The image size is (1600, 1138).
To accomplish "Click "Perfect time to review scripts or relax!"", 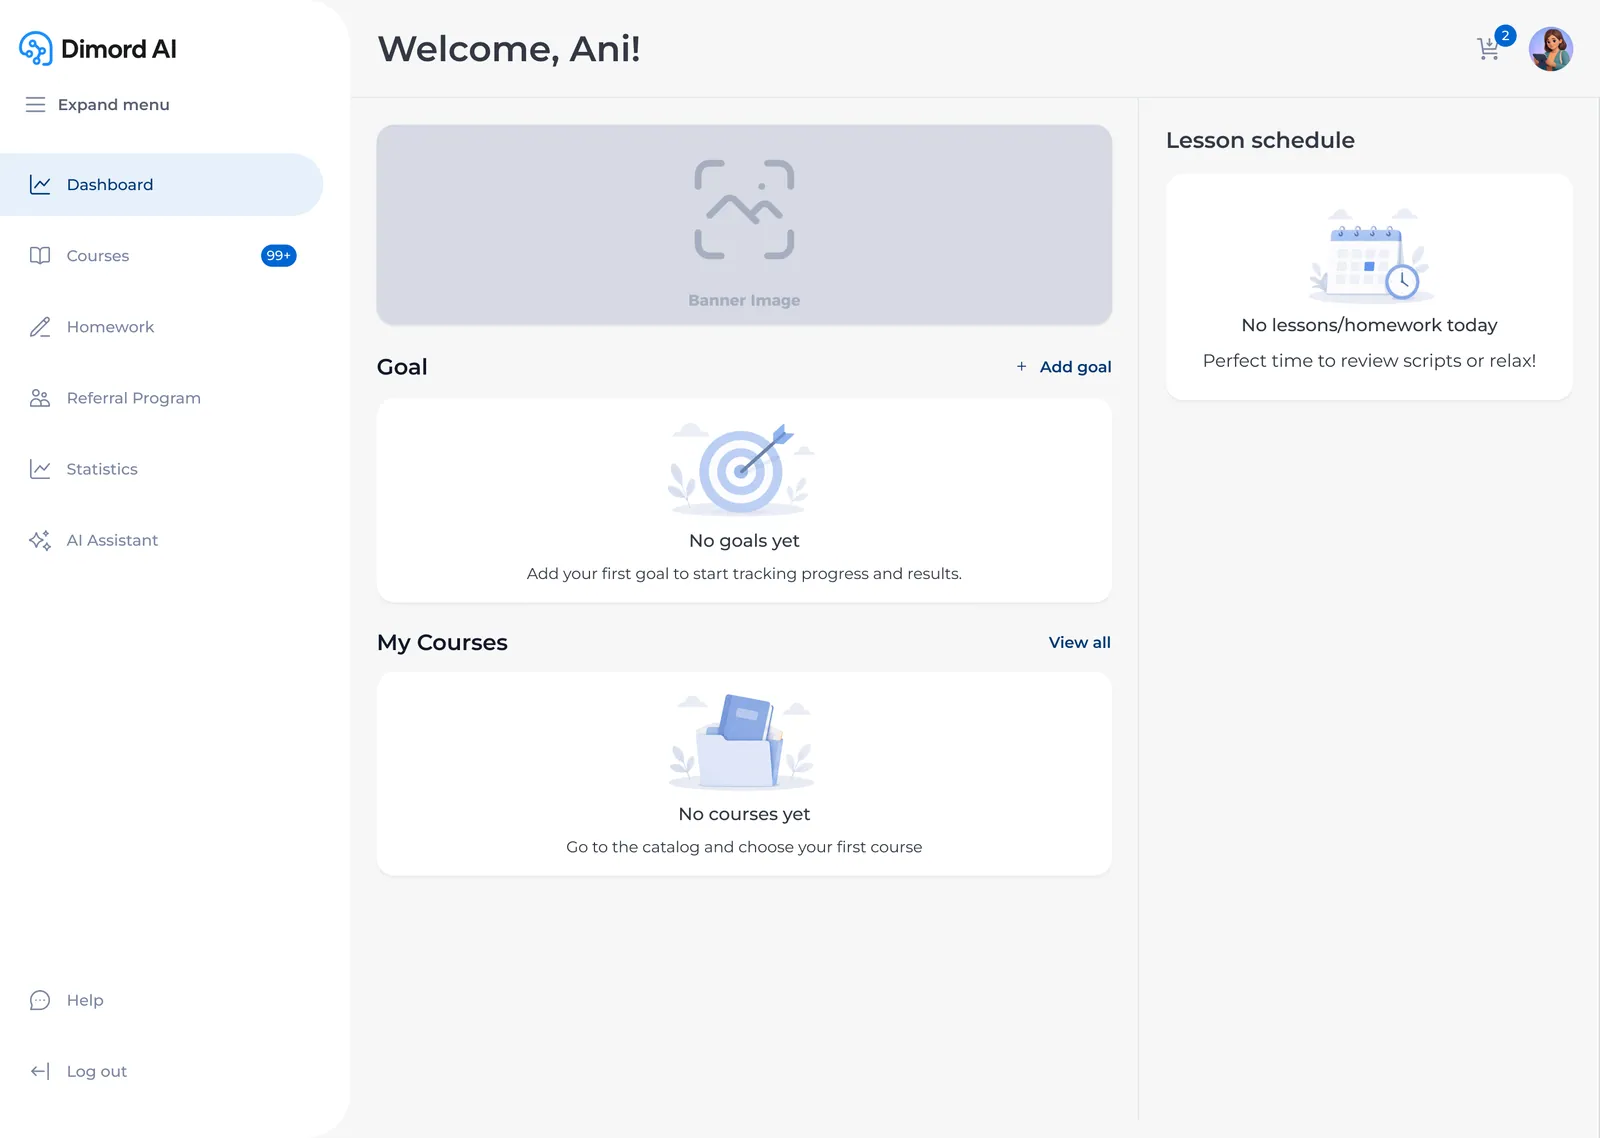I will (x=1369, y=361).
